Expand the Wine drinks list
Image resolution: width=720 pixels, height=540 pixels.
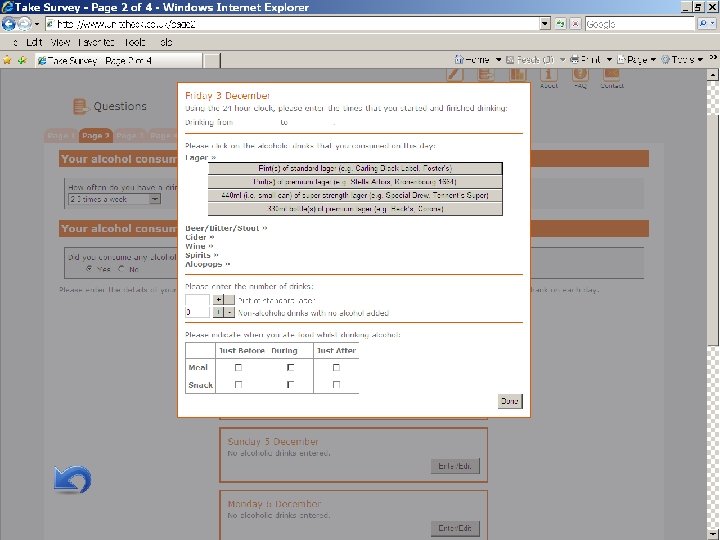click(x=199, y=247)
